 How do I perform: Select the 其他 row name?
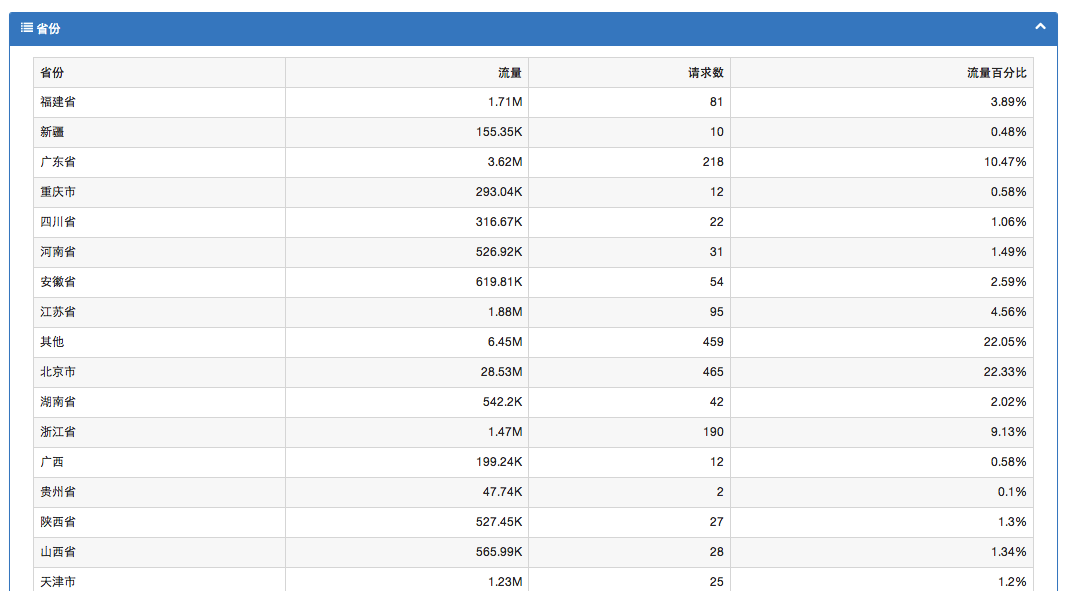(x=52, y=342)
